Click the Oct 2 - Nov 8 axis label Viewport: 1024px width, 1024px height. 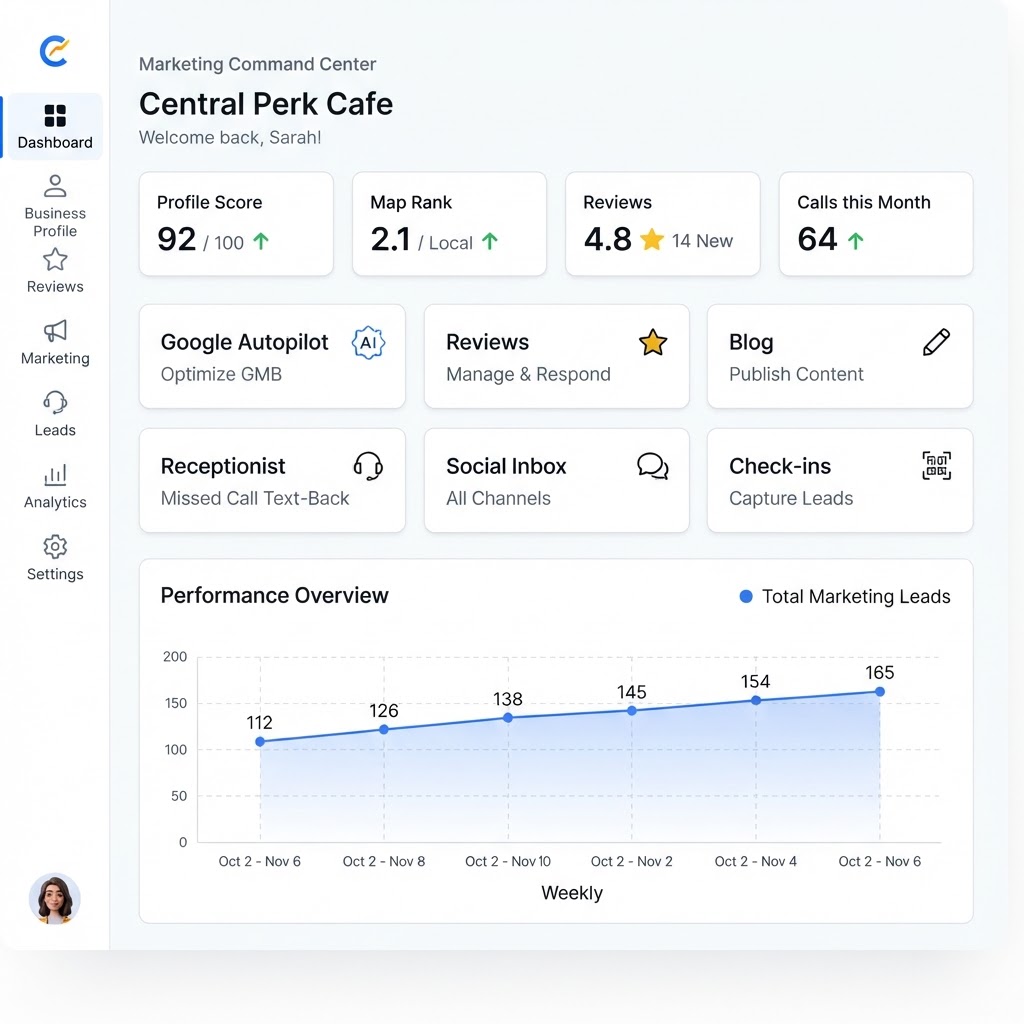point(384,861)
